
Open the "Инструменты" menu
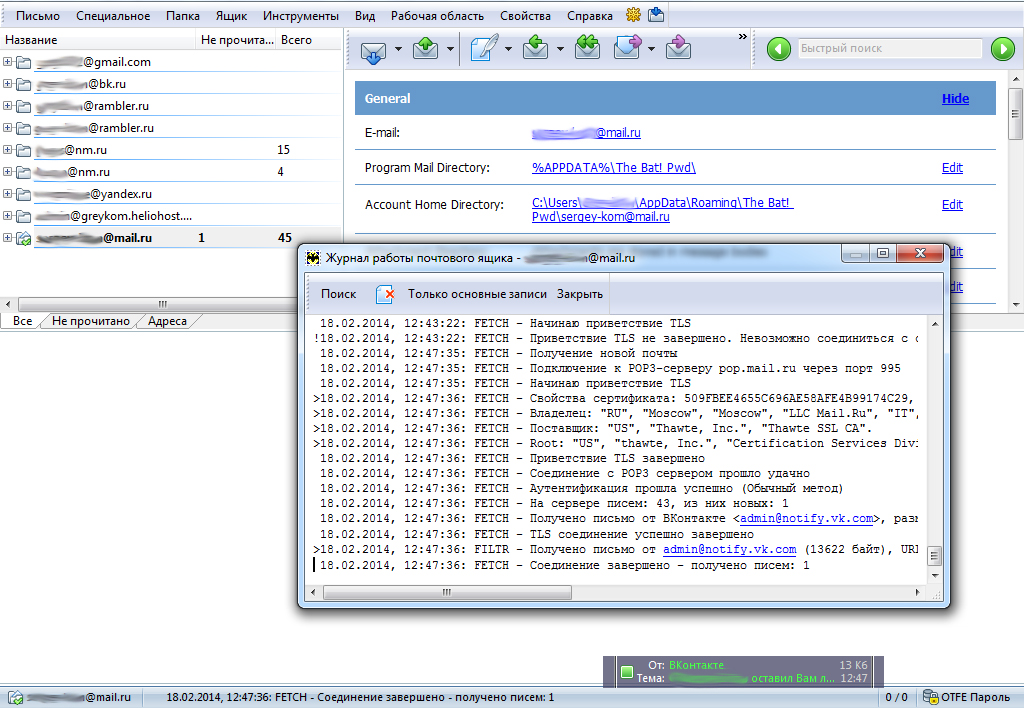[x=301, y=16]
